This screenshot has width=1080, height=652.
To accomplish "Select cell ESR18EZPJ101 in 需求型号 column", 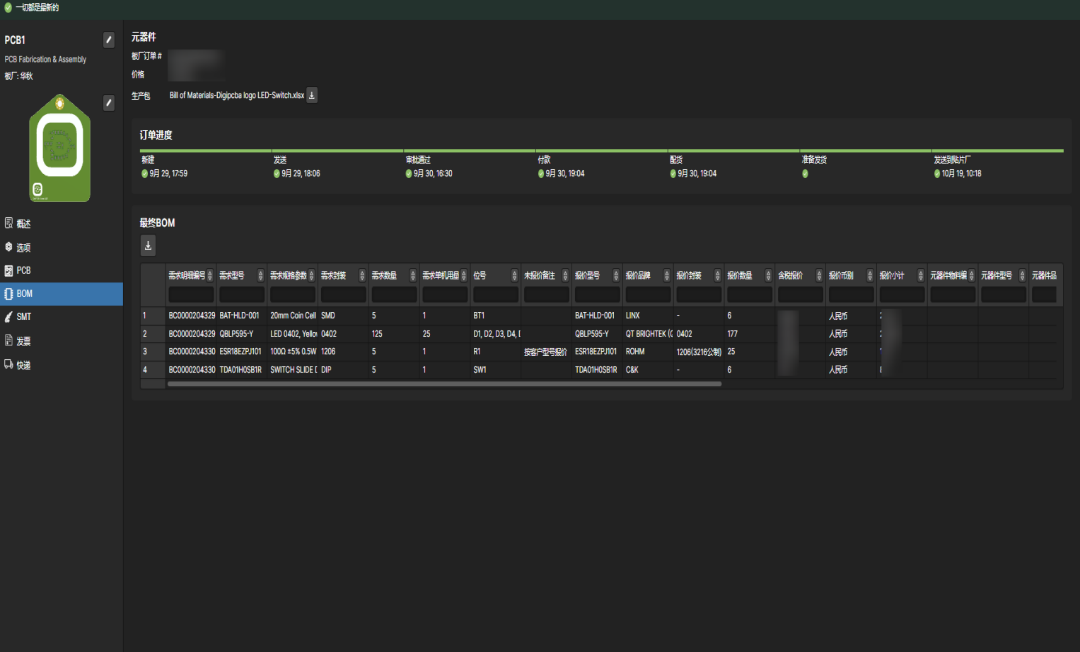I will click(242, 352).
